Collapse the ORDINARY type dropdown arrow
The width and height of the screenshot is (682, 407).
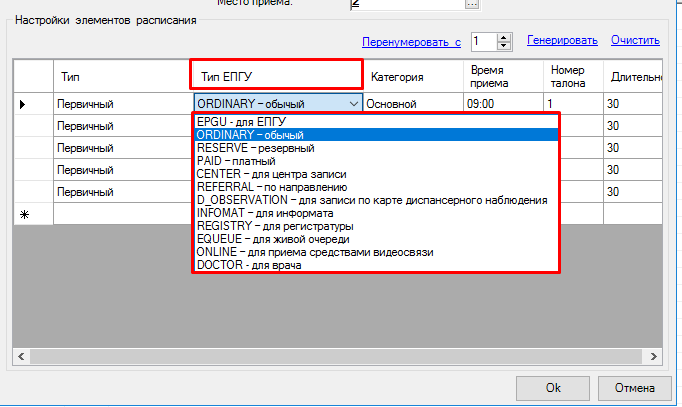point(353,103)
